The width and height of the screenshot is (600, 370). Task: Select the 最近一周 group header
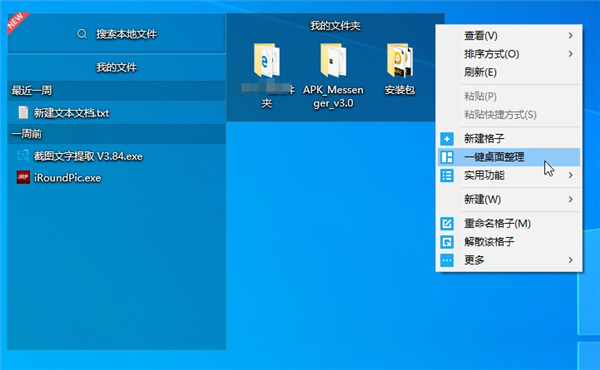(x=116, y=91)
